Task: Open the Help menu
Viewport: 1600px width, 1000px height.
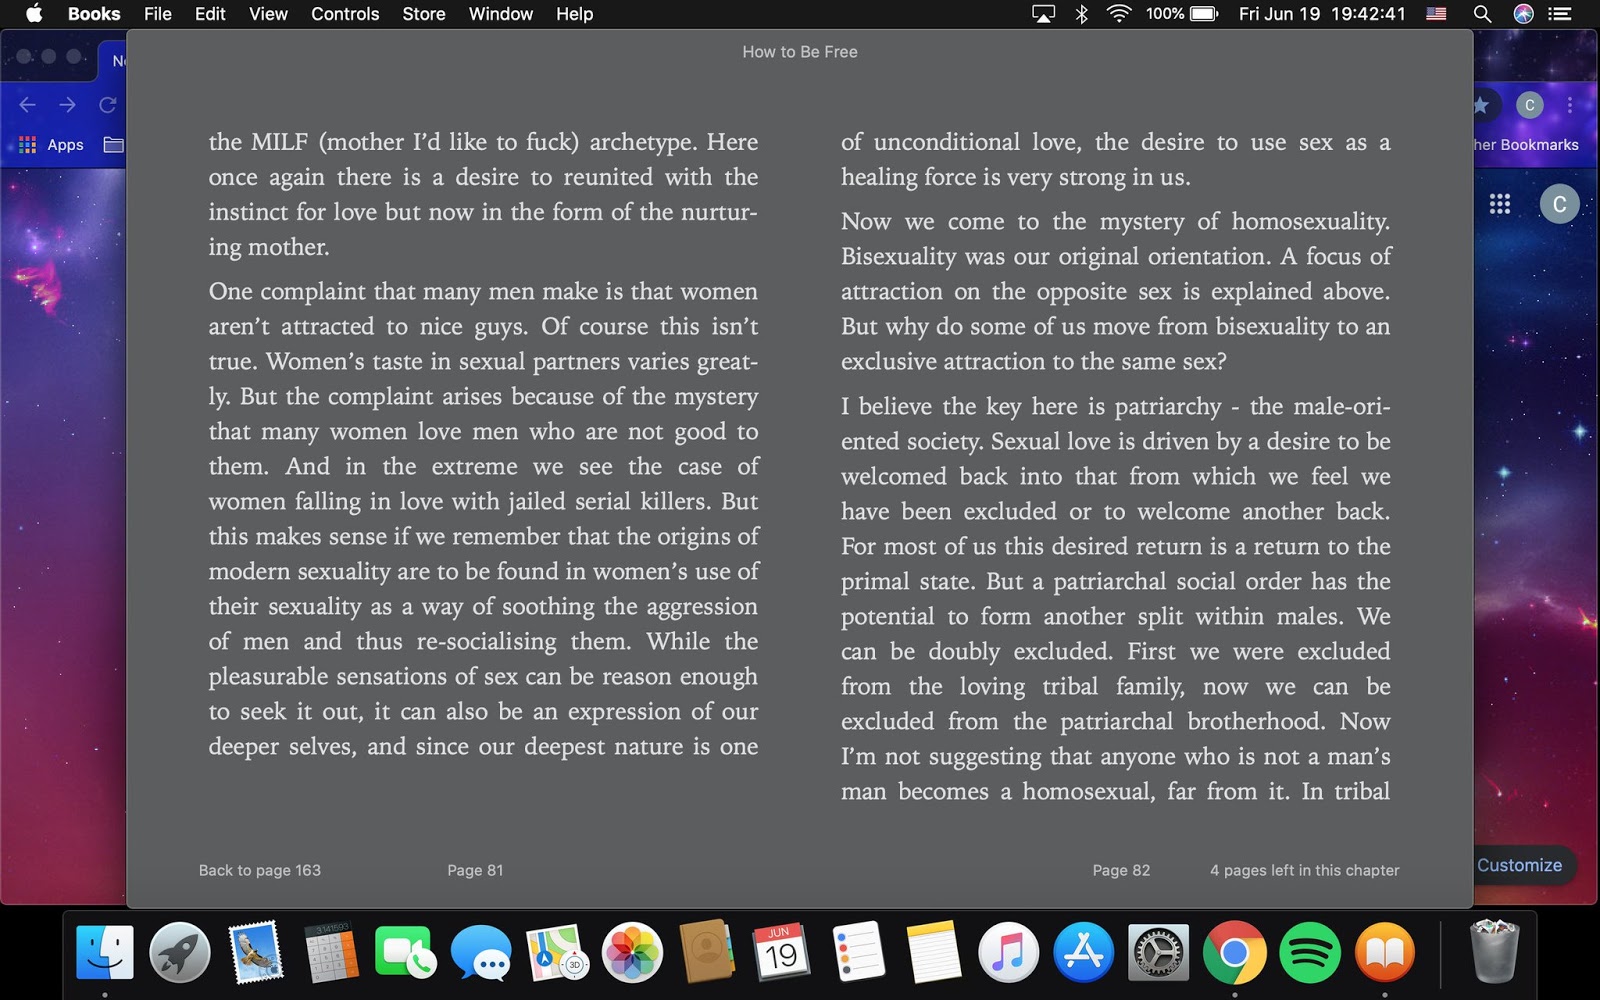Action: click(x=575, y=14)
